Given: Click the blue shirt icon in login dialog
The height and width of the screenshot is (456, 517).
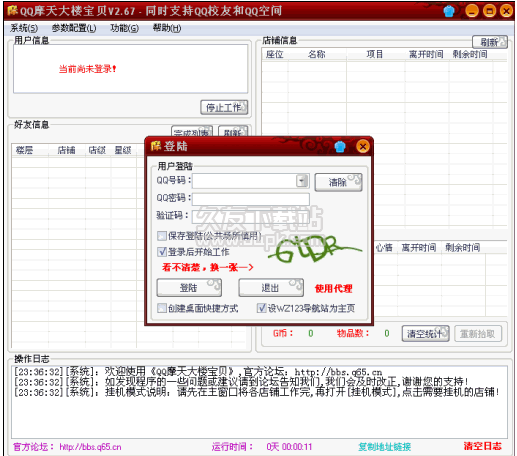Looking at the screenshot, I should pos(340,146).
